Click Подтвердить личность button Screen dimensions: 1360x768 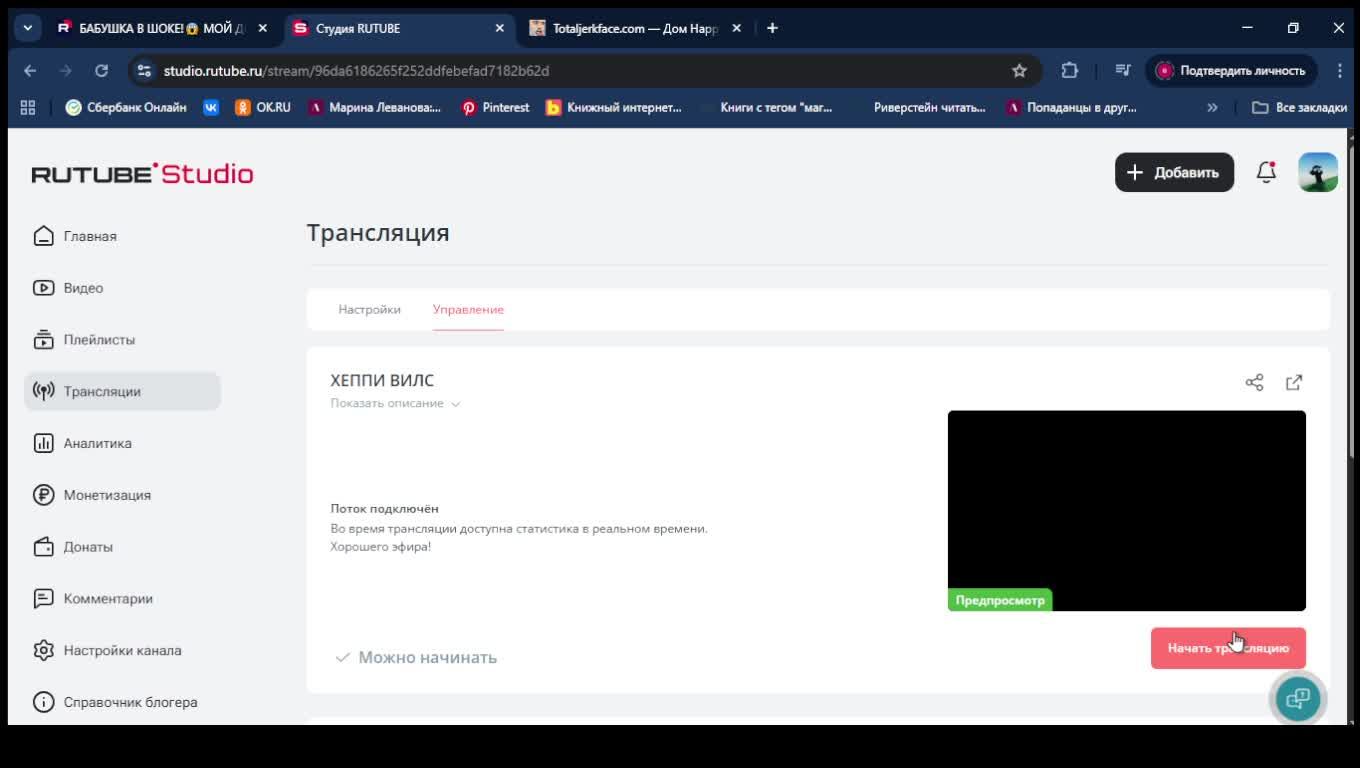click(1231, 71)
